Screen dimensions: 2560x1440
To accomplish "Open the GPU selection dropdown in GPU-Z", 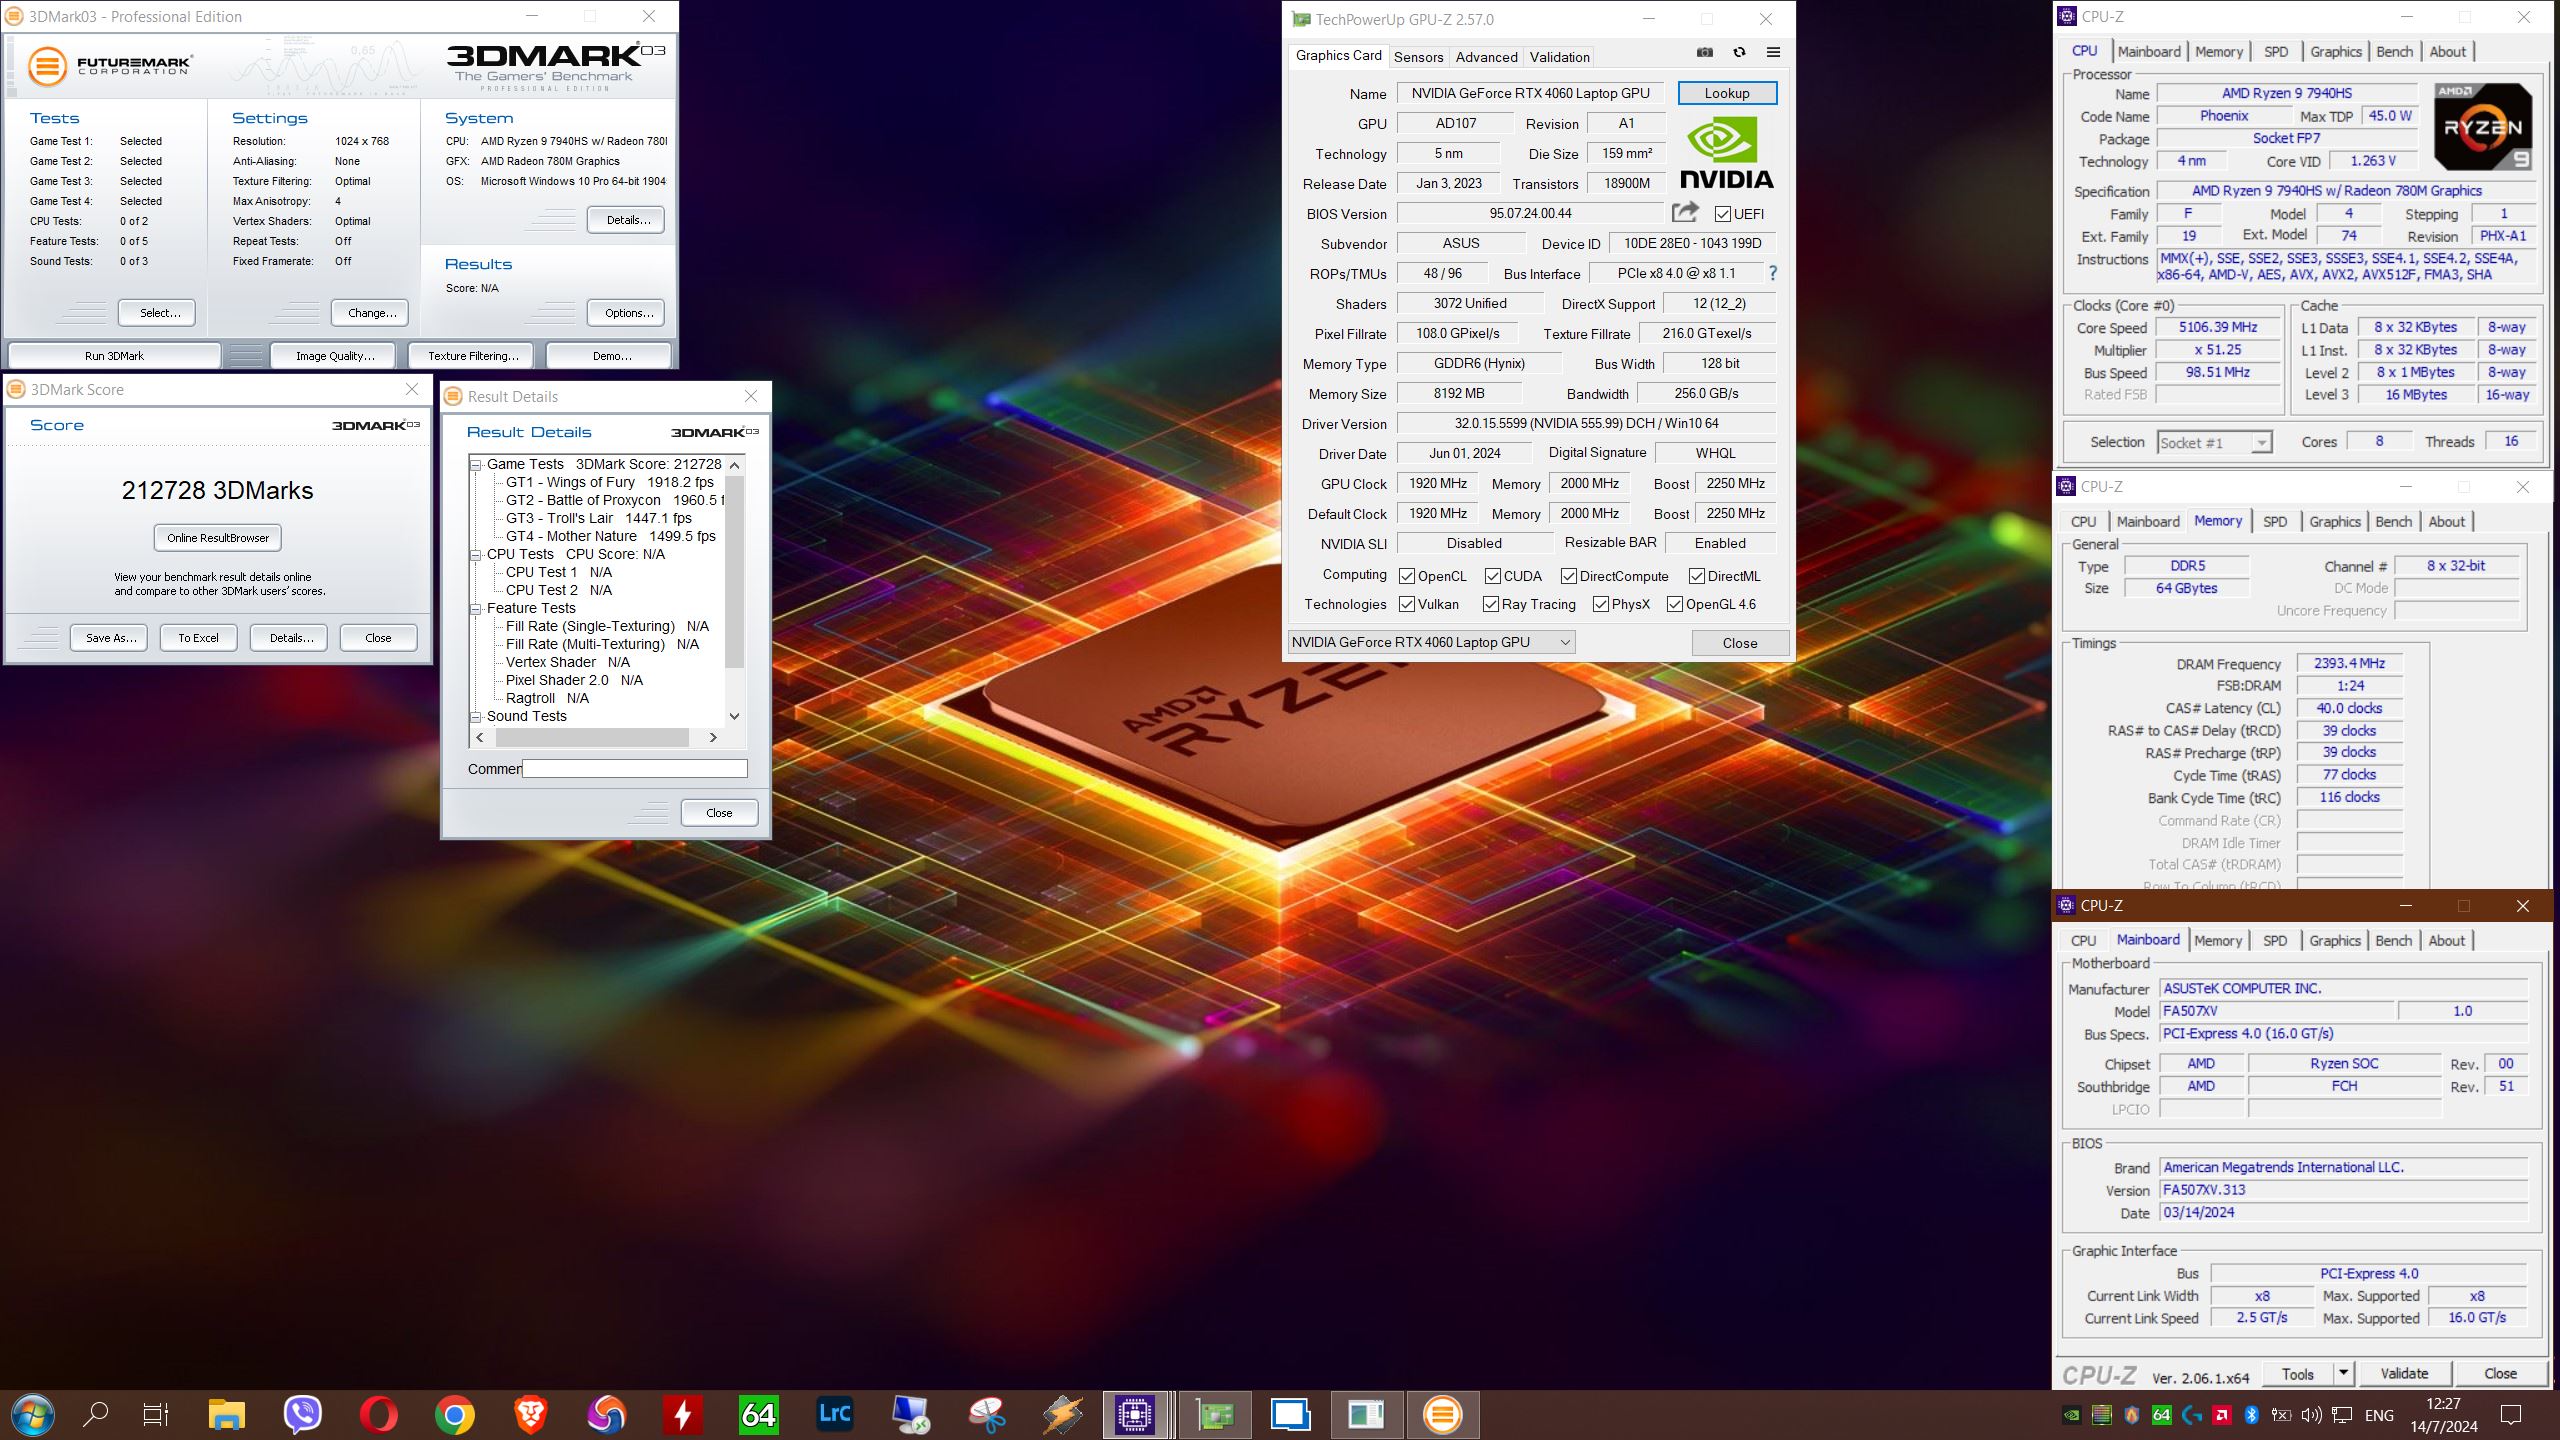I will click(x=1432, y=642).
